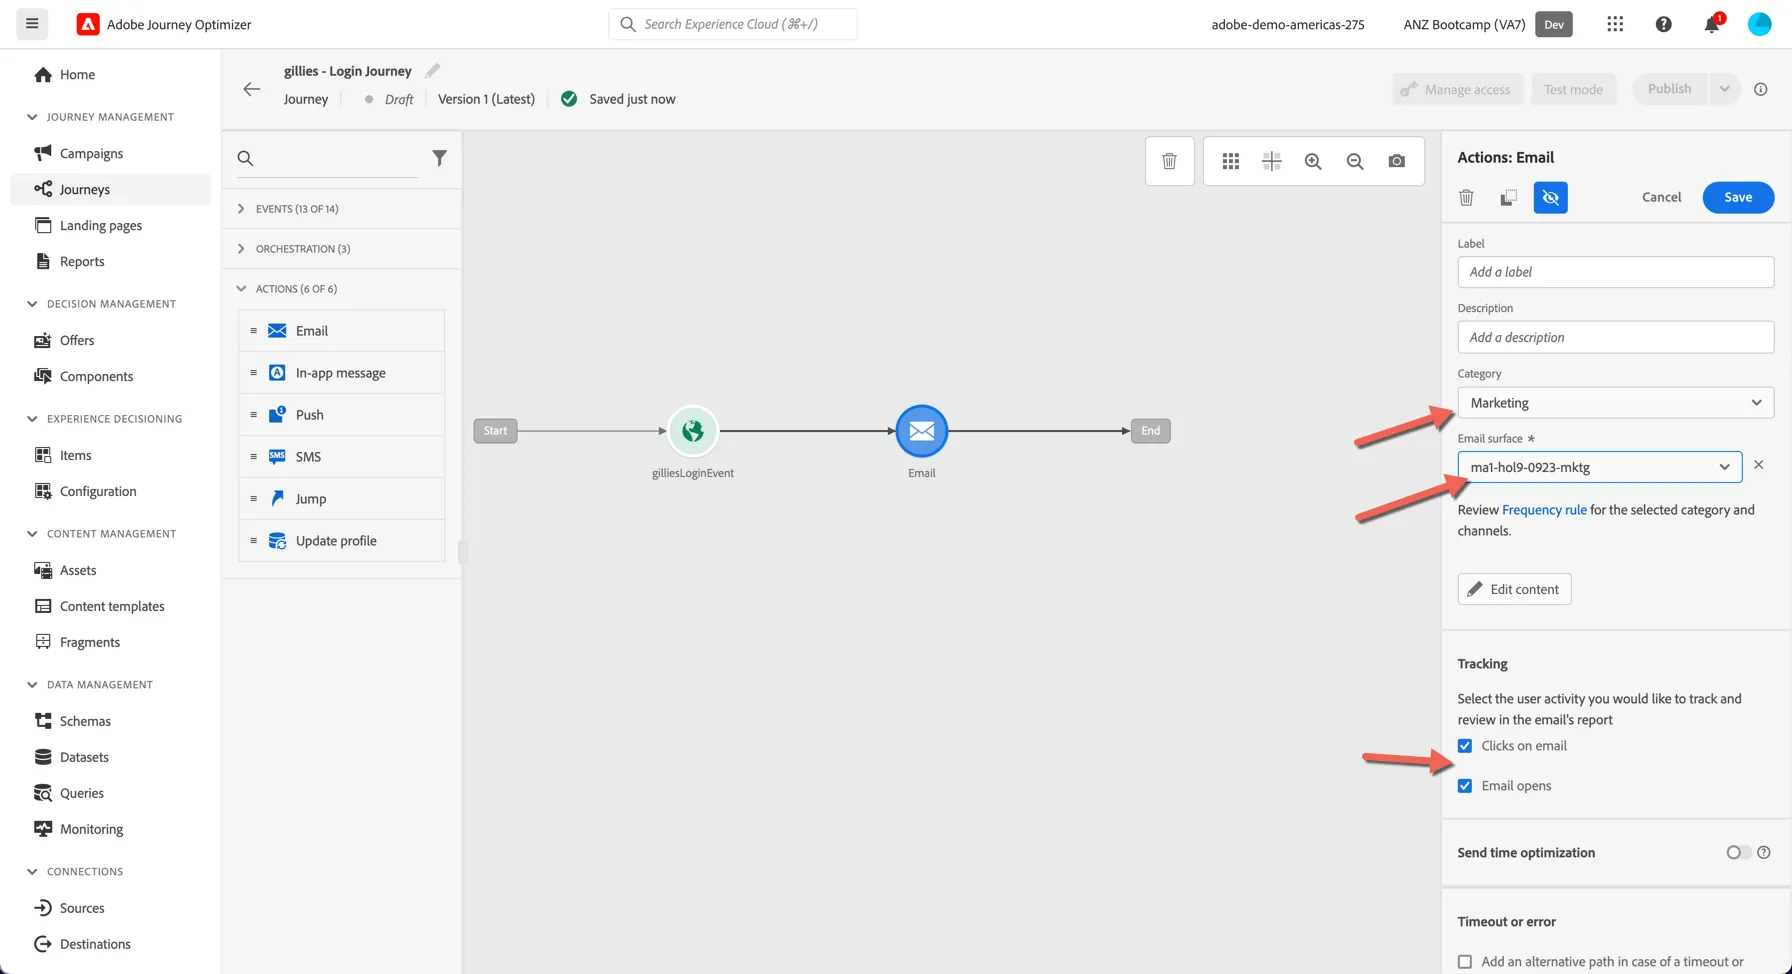Select the Email node on canvas
This screenshot has width=1792, height=974.
(x=922, y=431)
